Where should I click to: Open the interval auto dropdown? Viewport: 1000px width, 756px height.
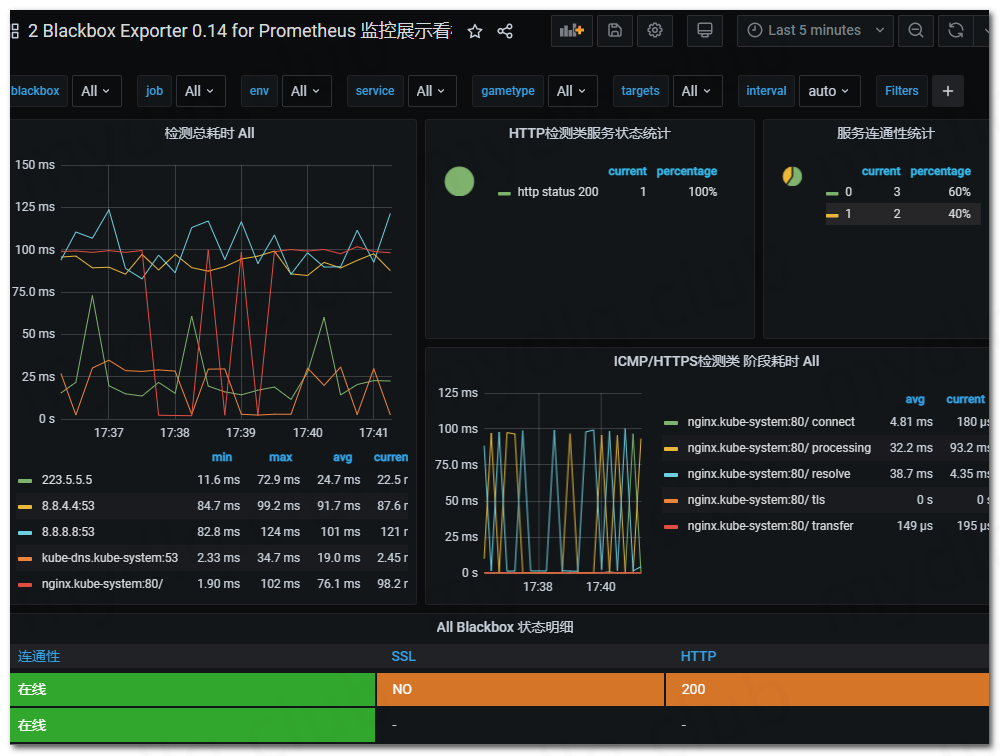coord(829,91)
